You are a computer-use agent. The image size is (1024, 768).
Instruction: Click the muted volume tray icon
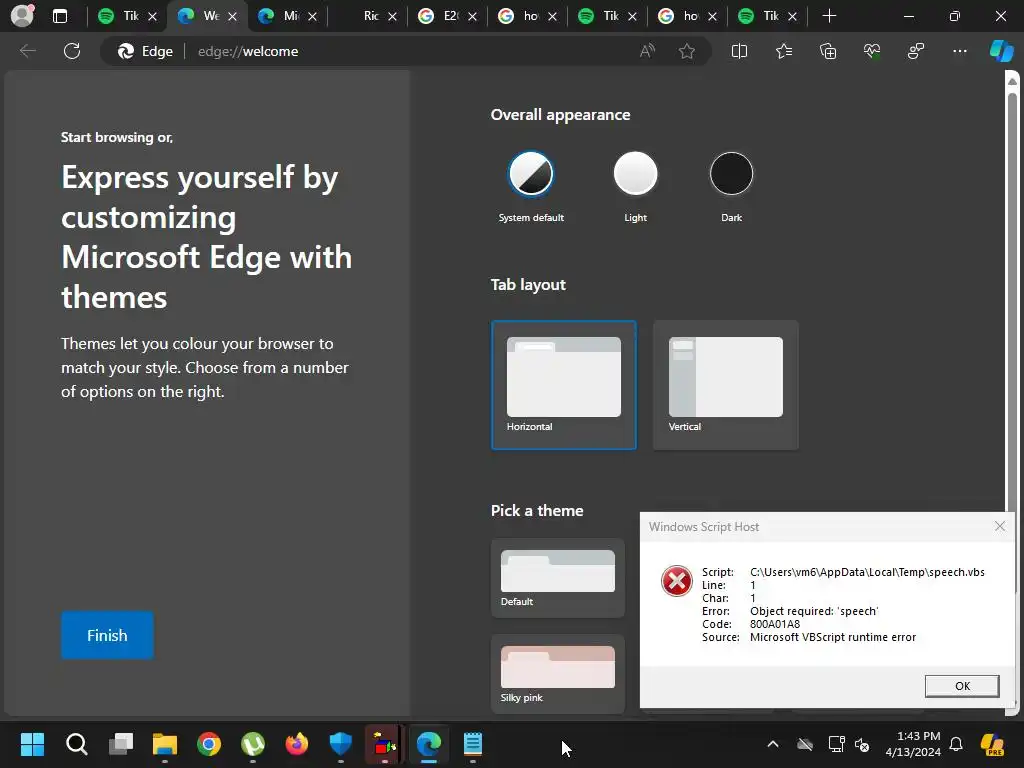click(x=863, y=744)
